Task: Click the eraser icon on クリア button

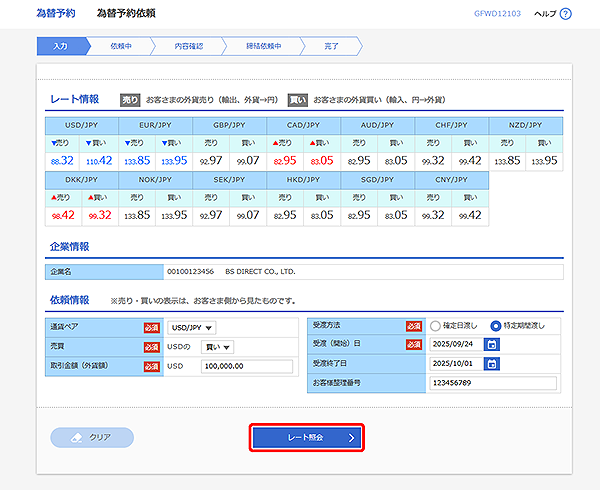Action: point(77,438)
